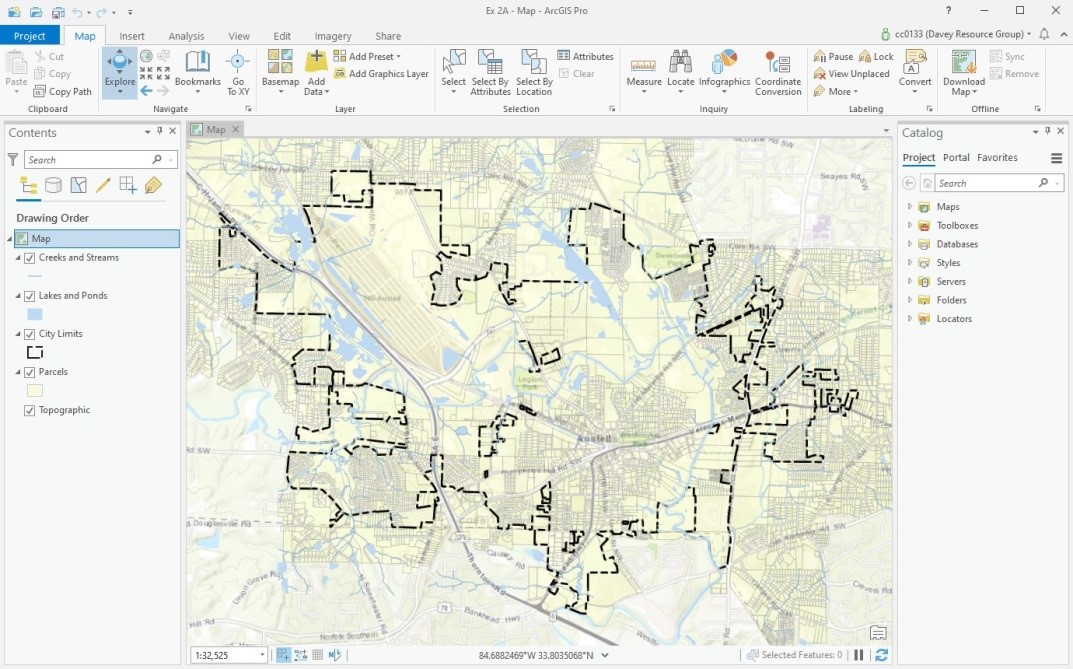Switch to the Analysis ribbon tab
The image size is (1073, 669).
tap(186, 36)
